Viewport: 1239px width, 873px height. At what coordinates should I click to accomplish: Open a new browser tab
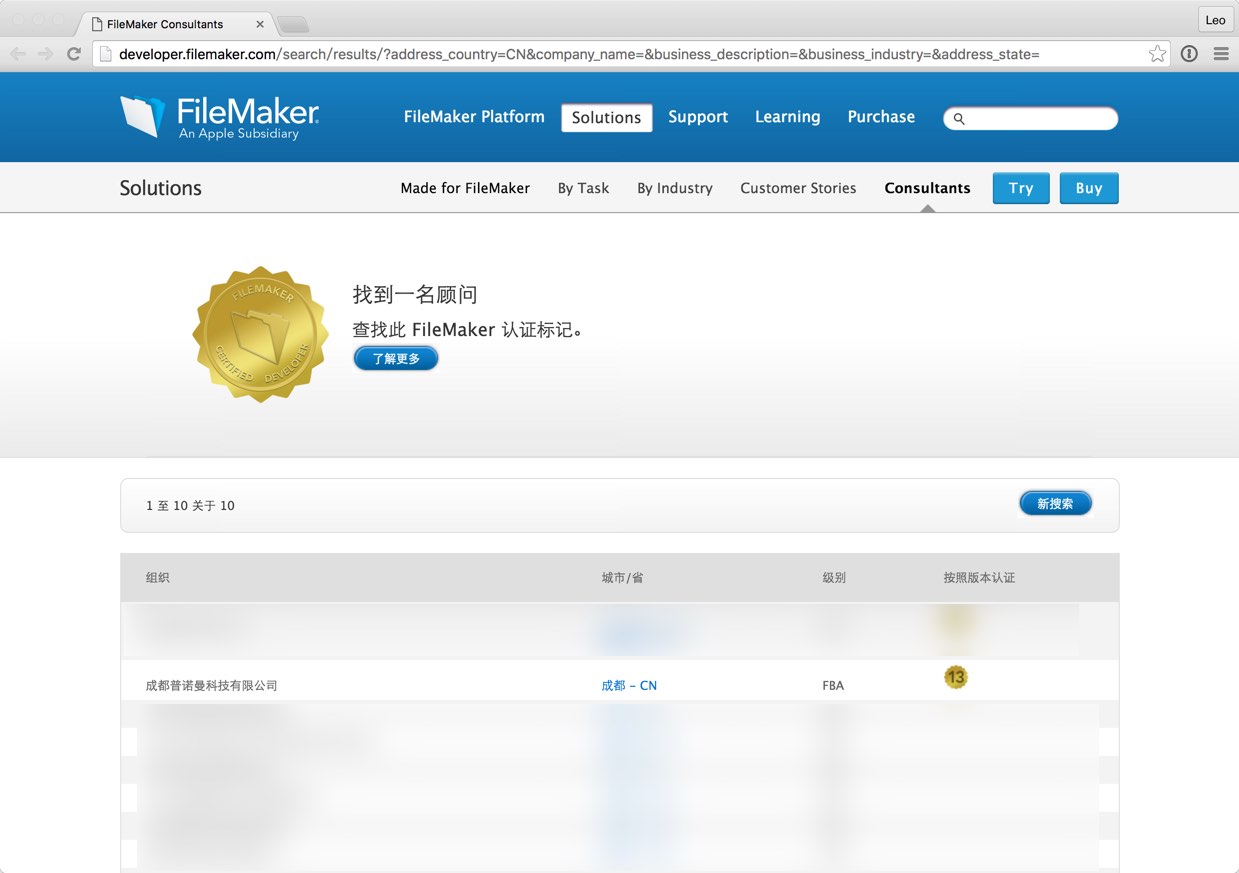coord(293,24)
